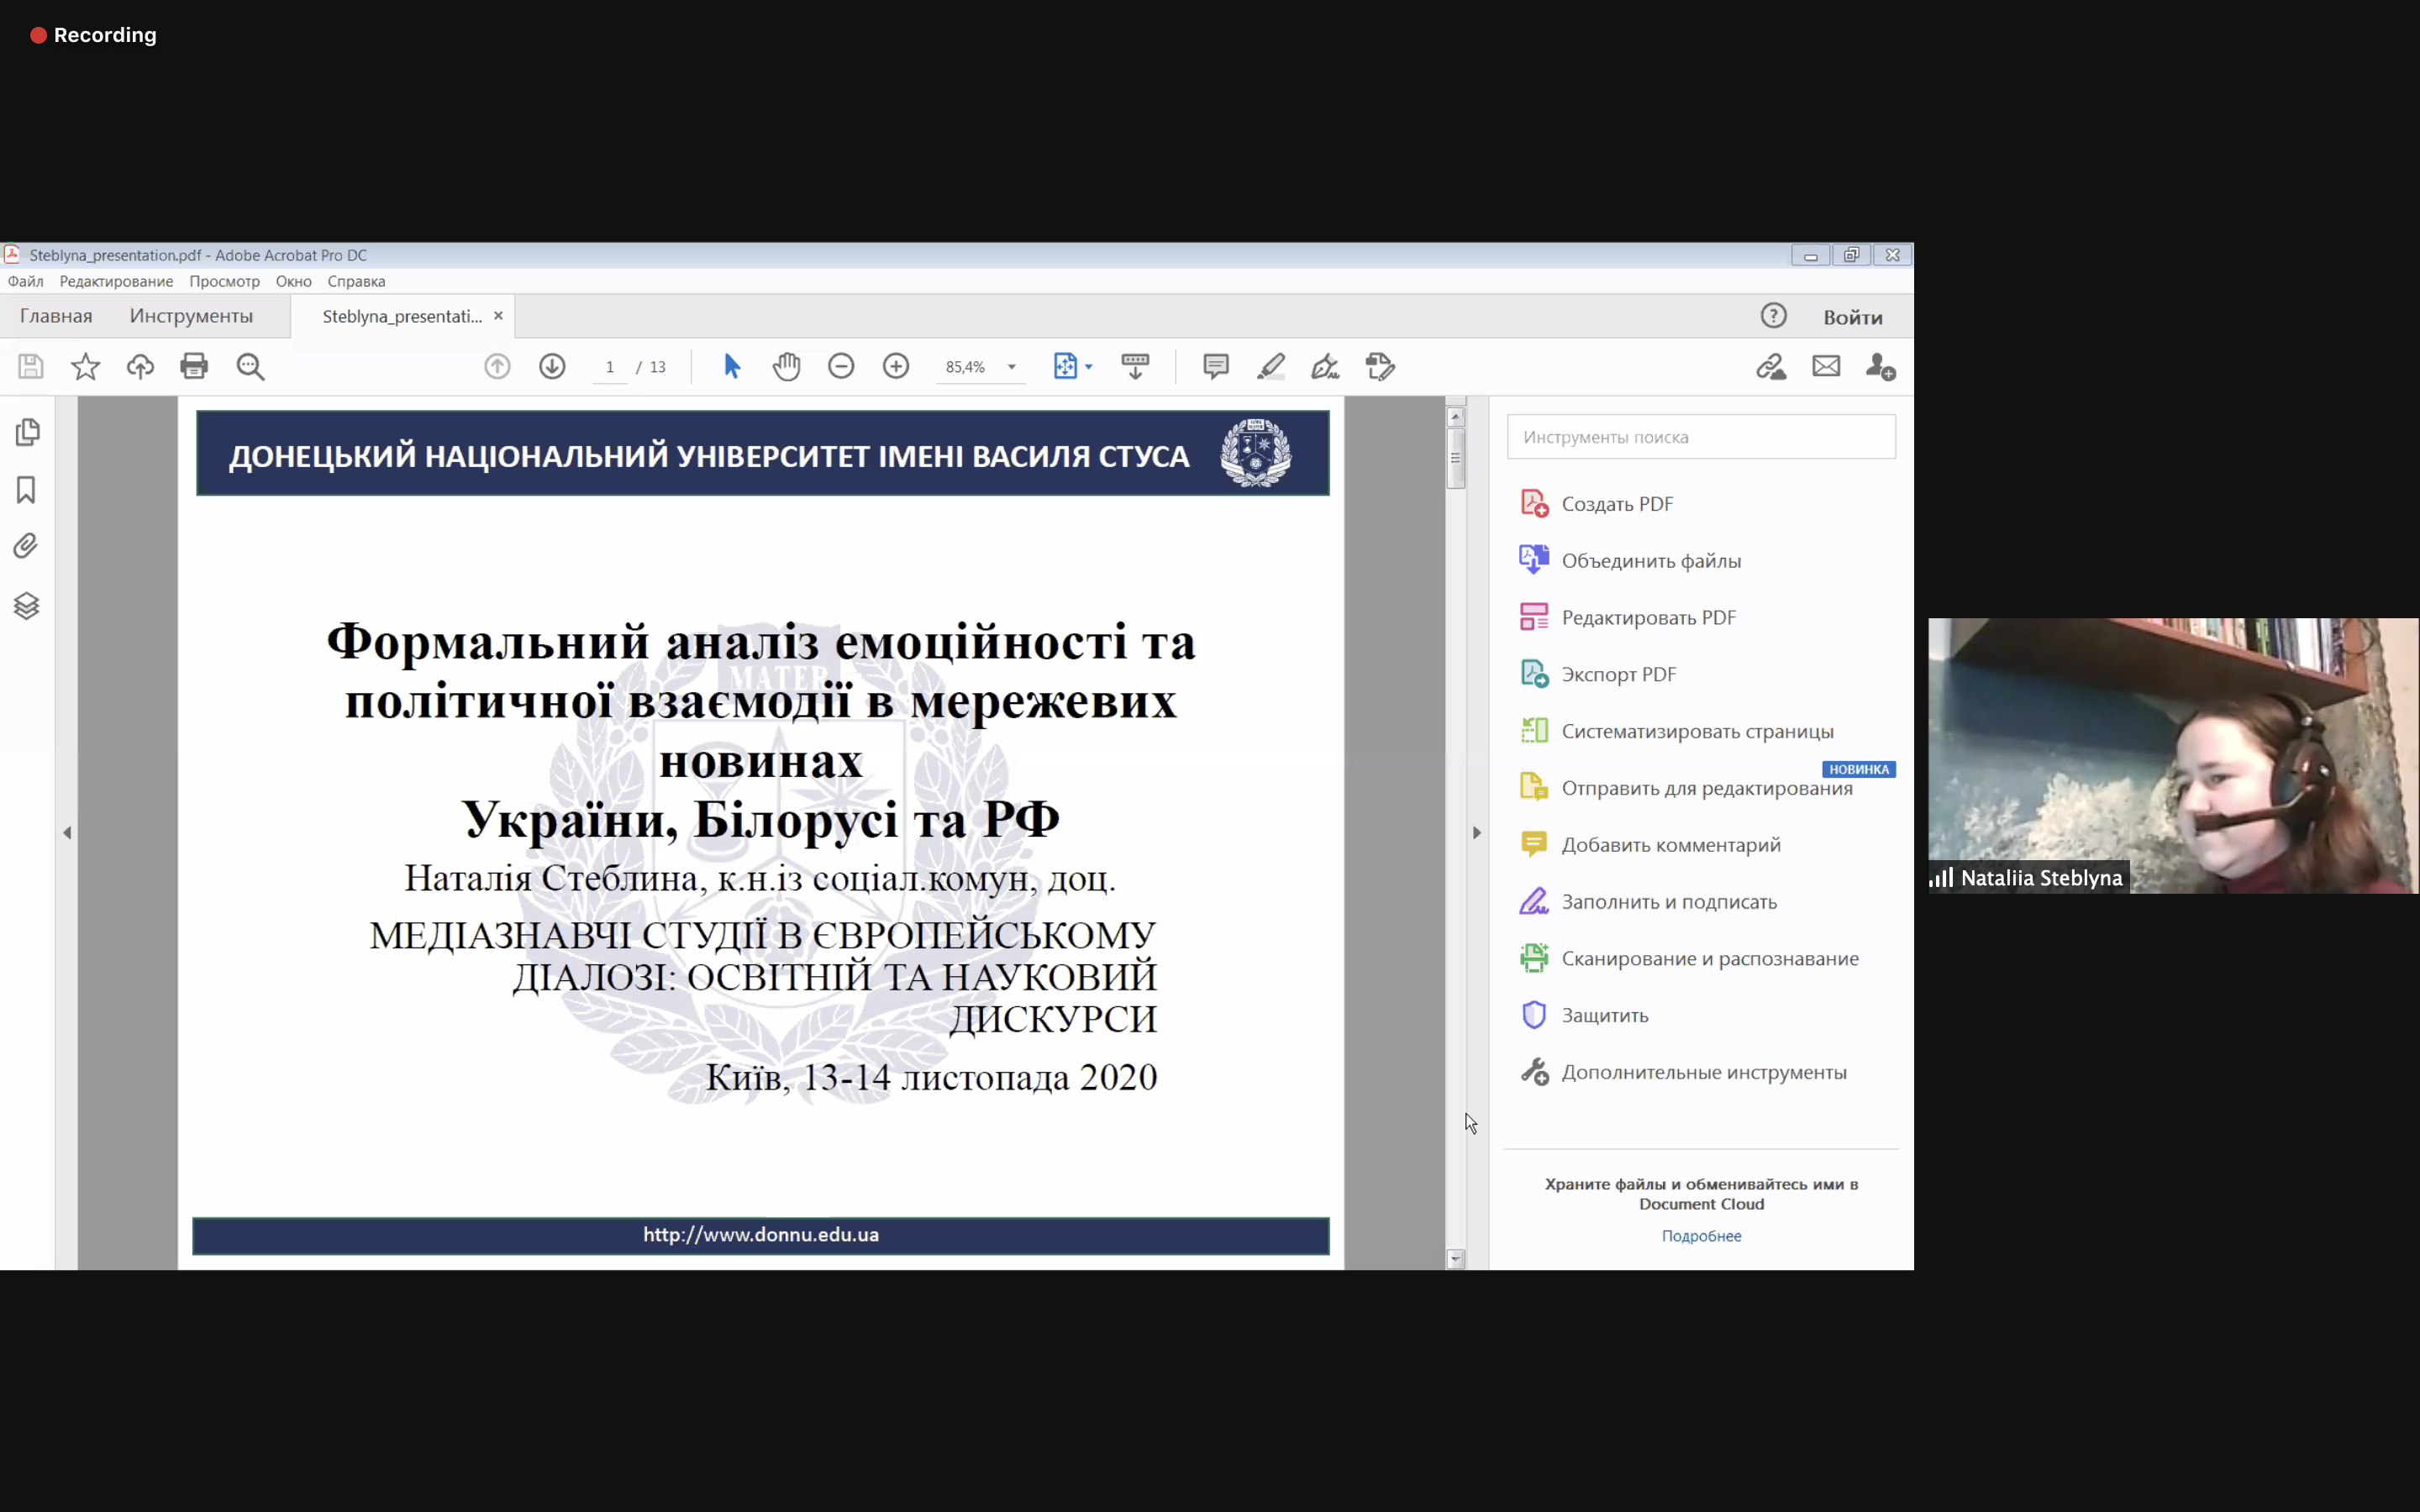
Task: Open page thumbnails panel icon
Action: (27, 432)
